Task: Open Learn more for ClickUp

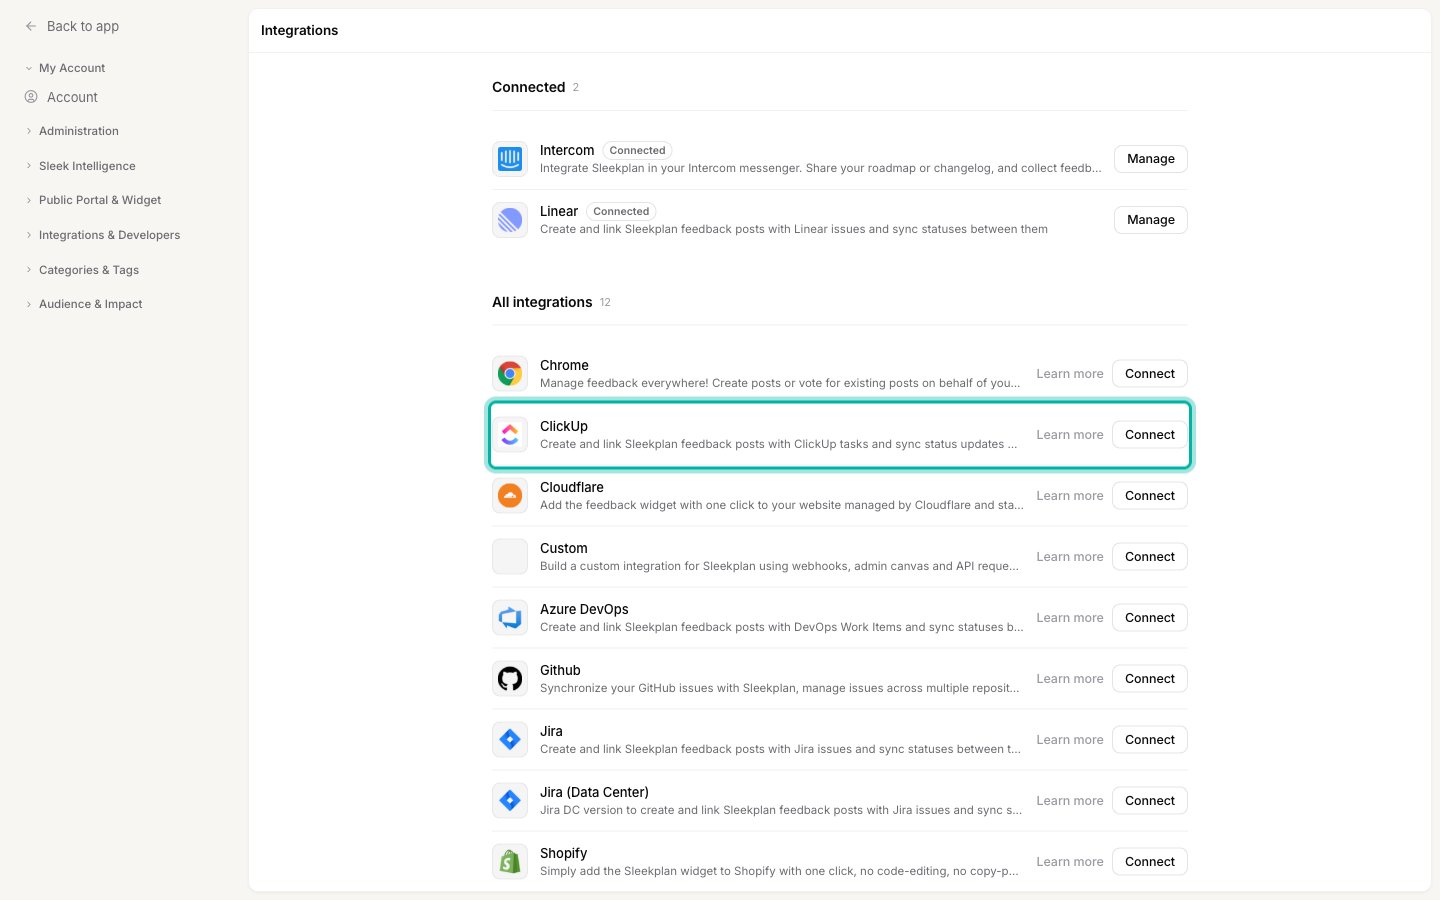Action: click(1070, 435)
